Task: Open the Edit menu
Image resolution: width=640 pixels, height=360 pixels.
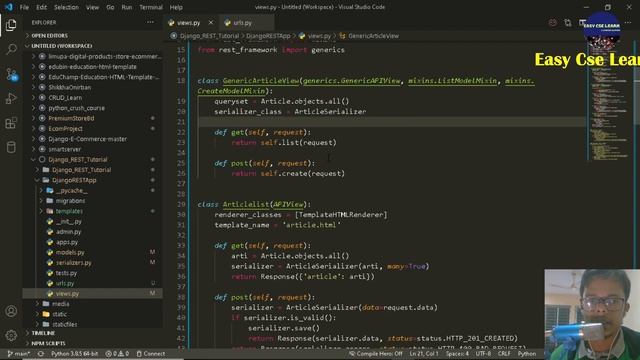Action: [41, 7]
